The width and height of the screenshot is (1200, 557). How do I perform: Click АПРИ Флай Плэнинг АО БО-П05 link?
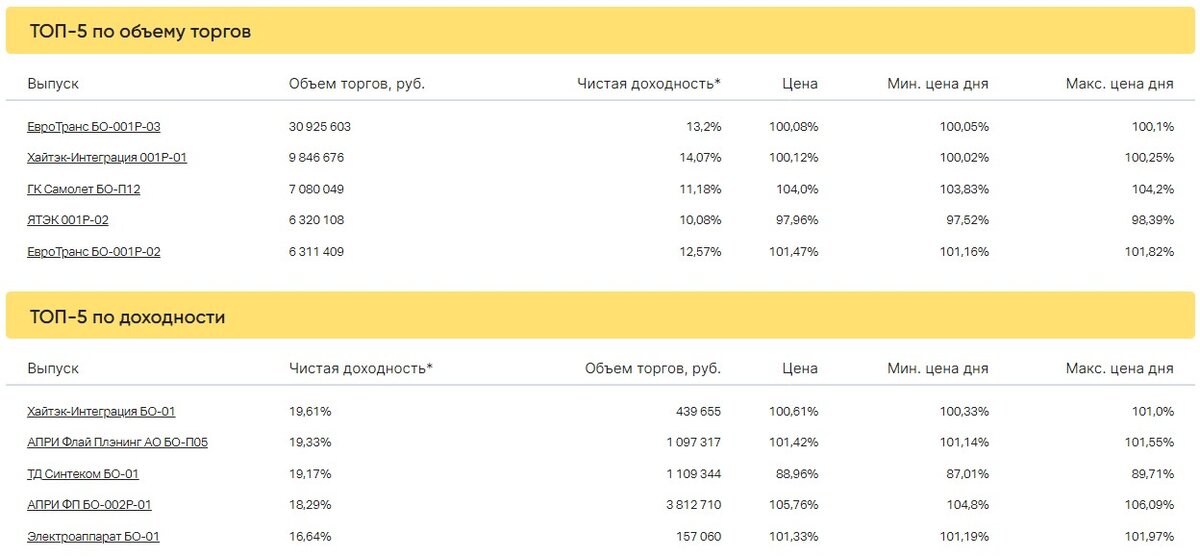click(x=117, y=442)
